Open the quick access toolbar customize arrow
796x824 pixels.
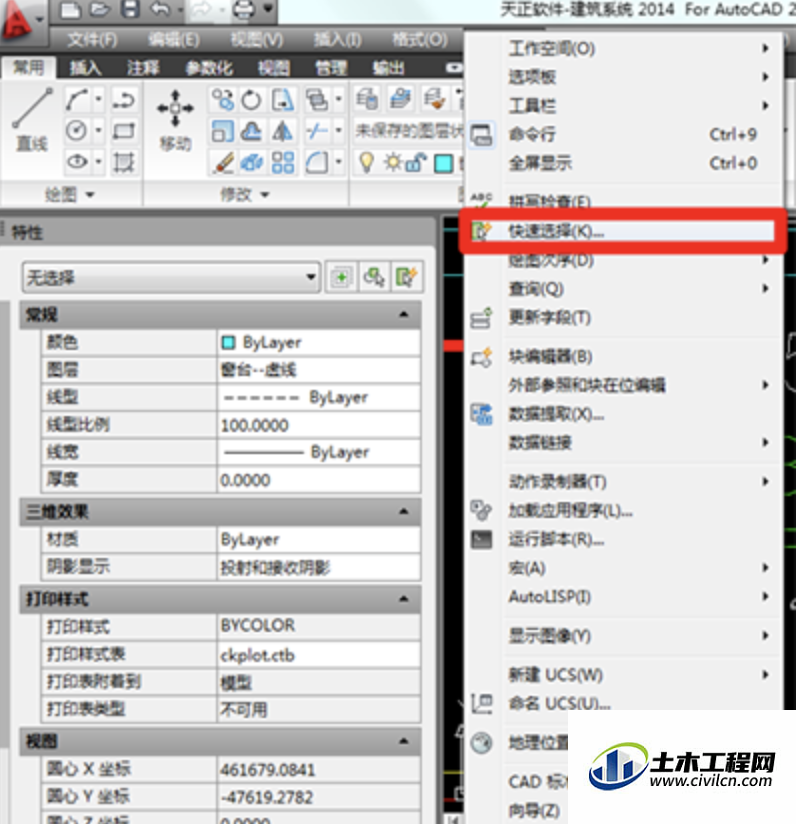[x=268, y=8]
